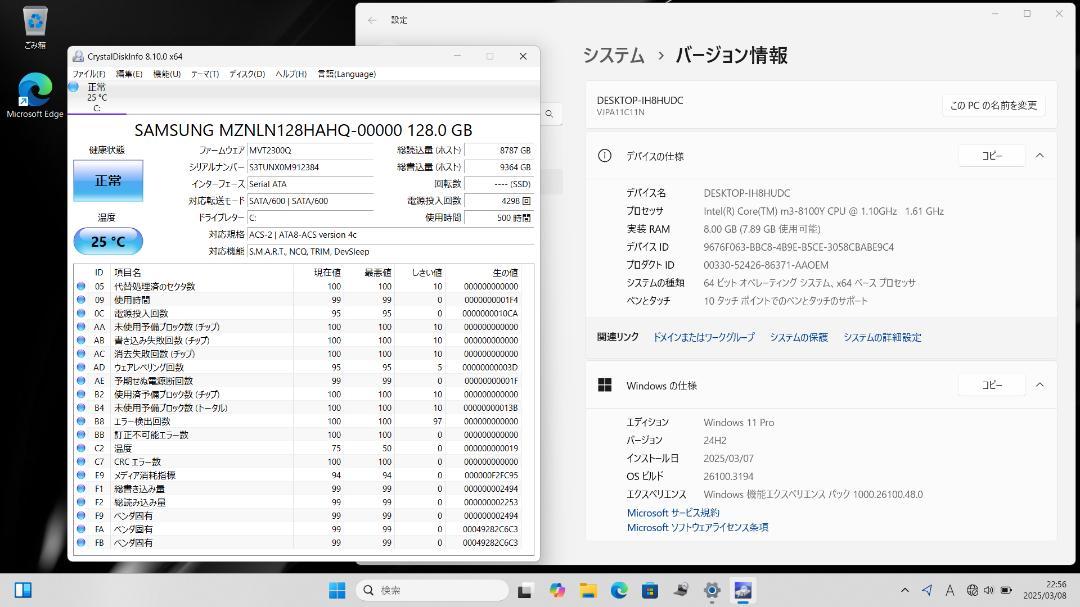Select the ウェアレベリング回数 row

click(298, 367)
